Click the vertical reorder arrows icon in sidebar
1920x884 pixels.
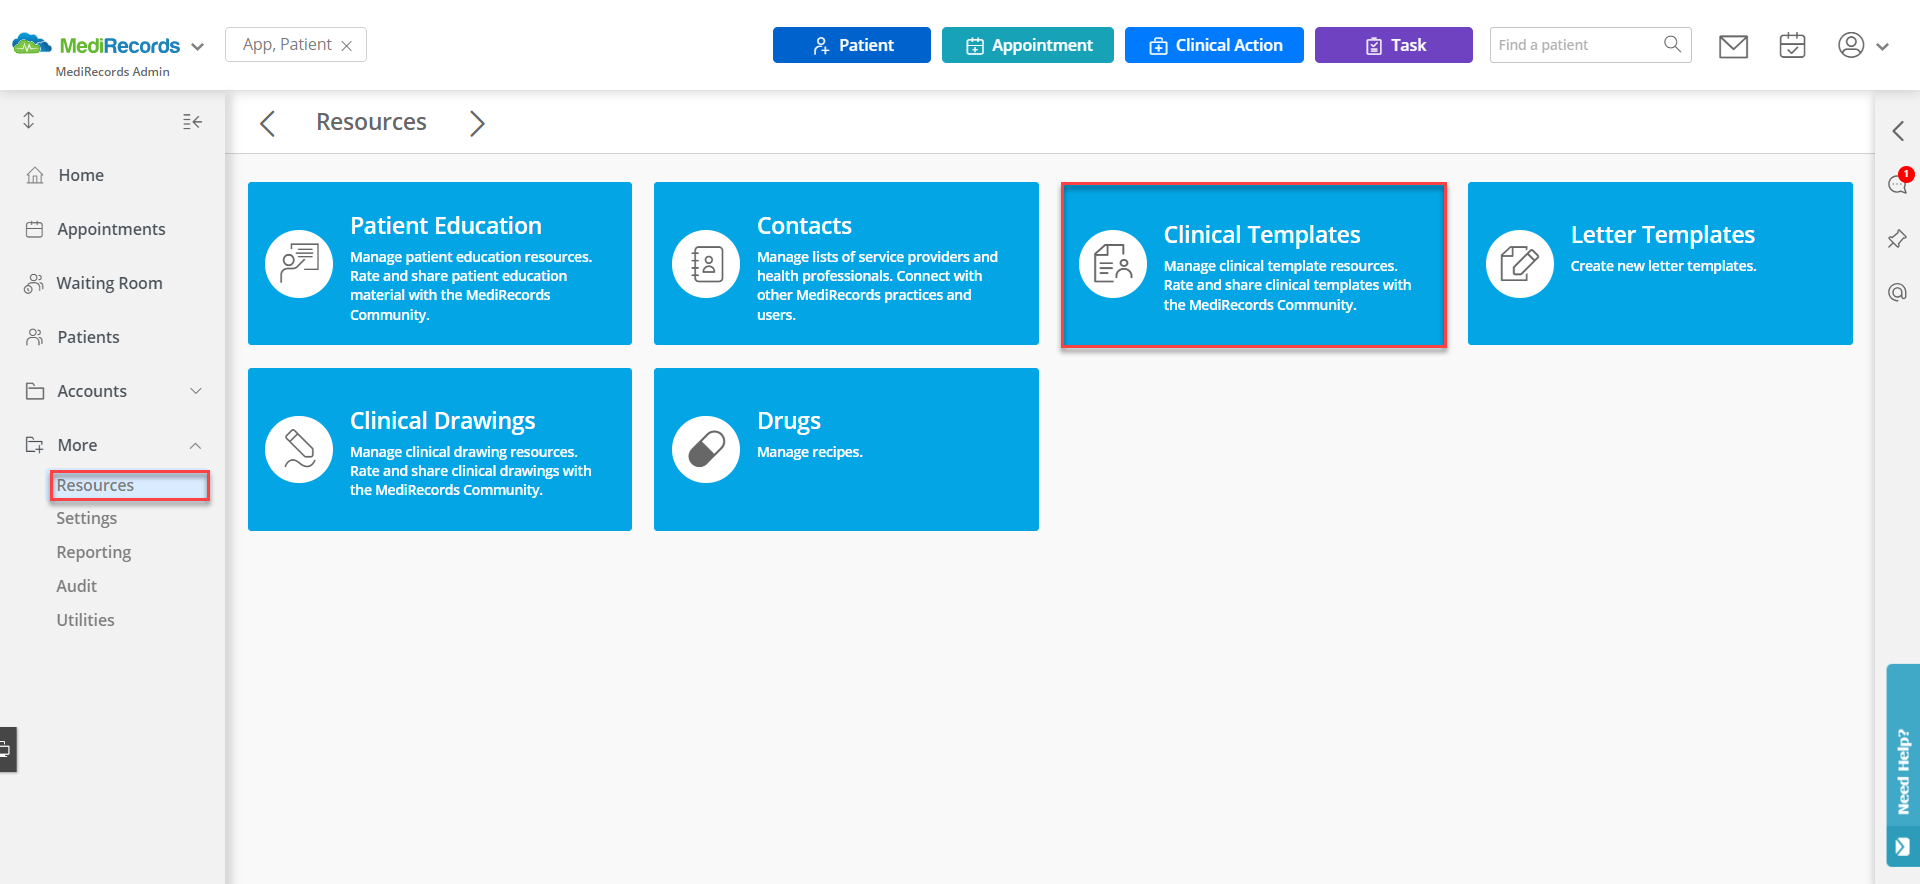(x=29, y=120)
